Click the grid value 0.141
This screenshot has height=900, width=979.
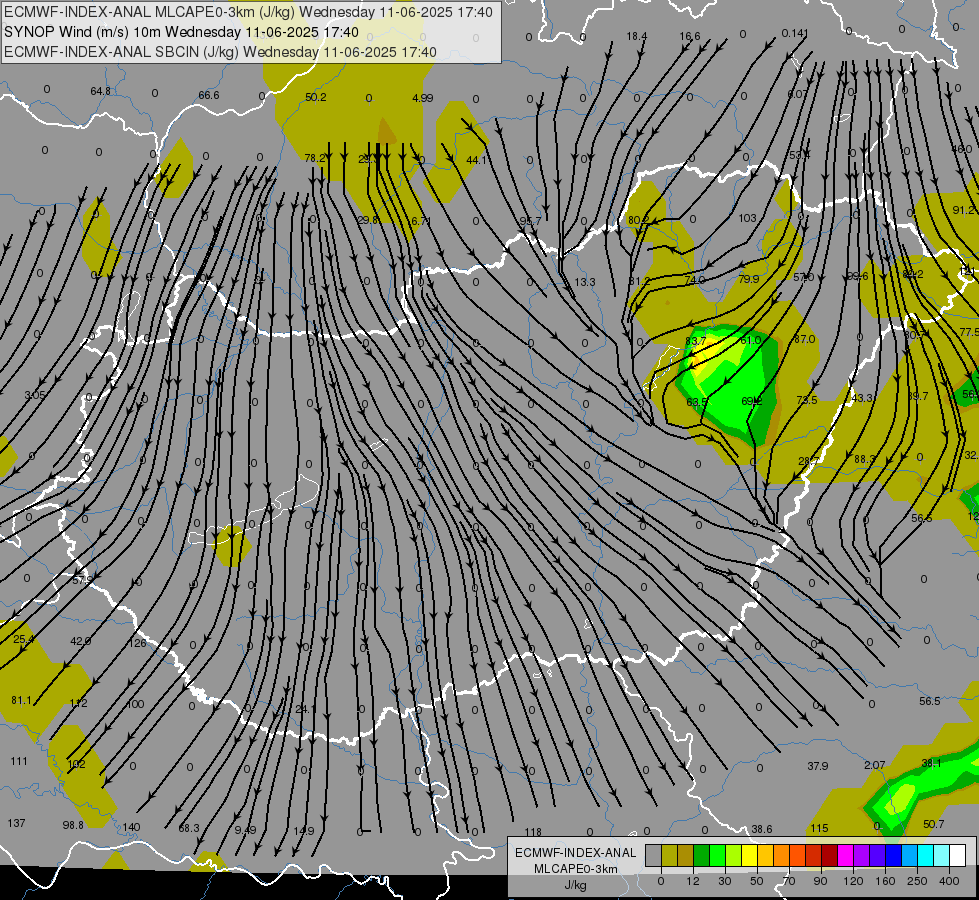pos(795,33)
